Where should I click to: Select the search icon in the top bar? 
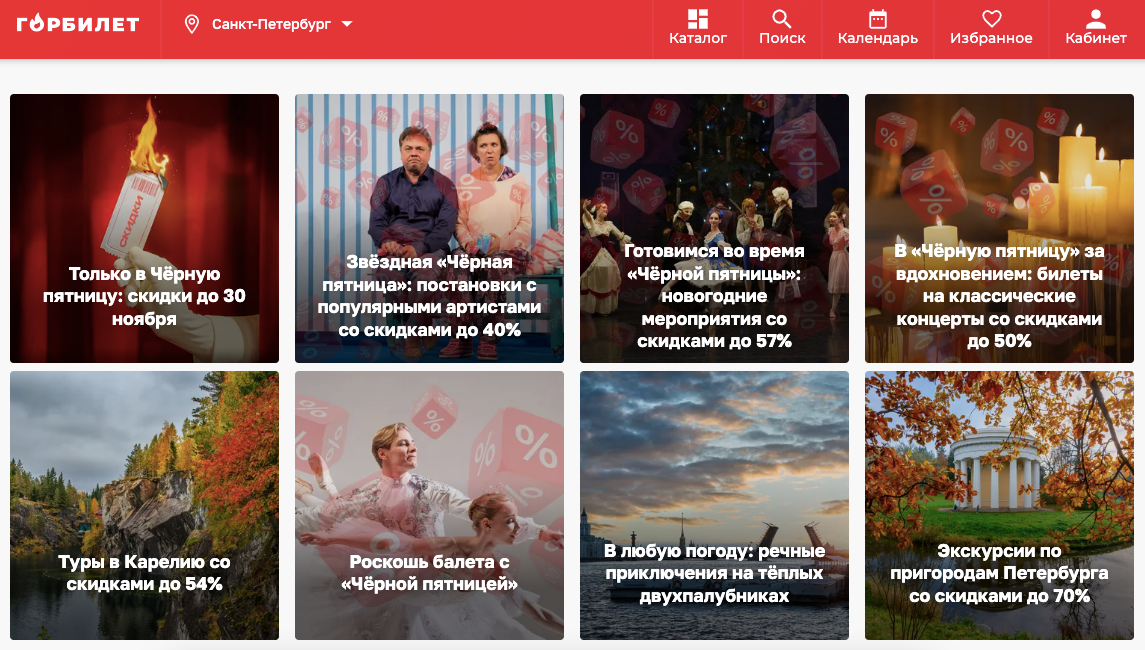click(x=781, y=17)
